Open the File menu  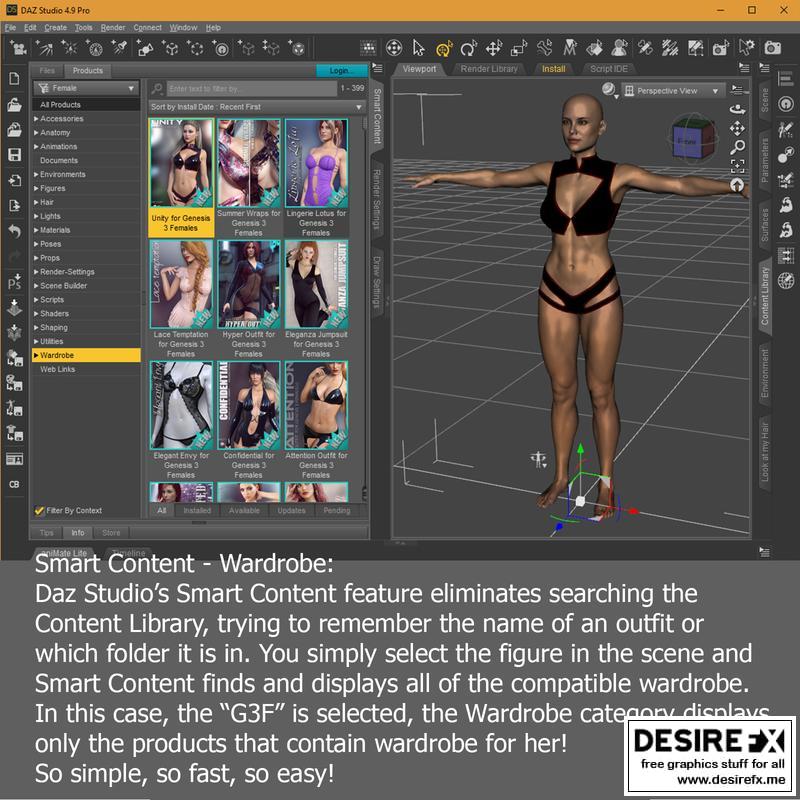pyautogui.click(x=10, y=28)
